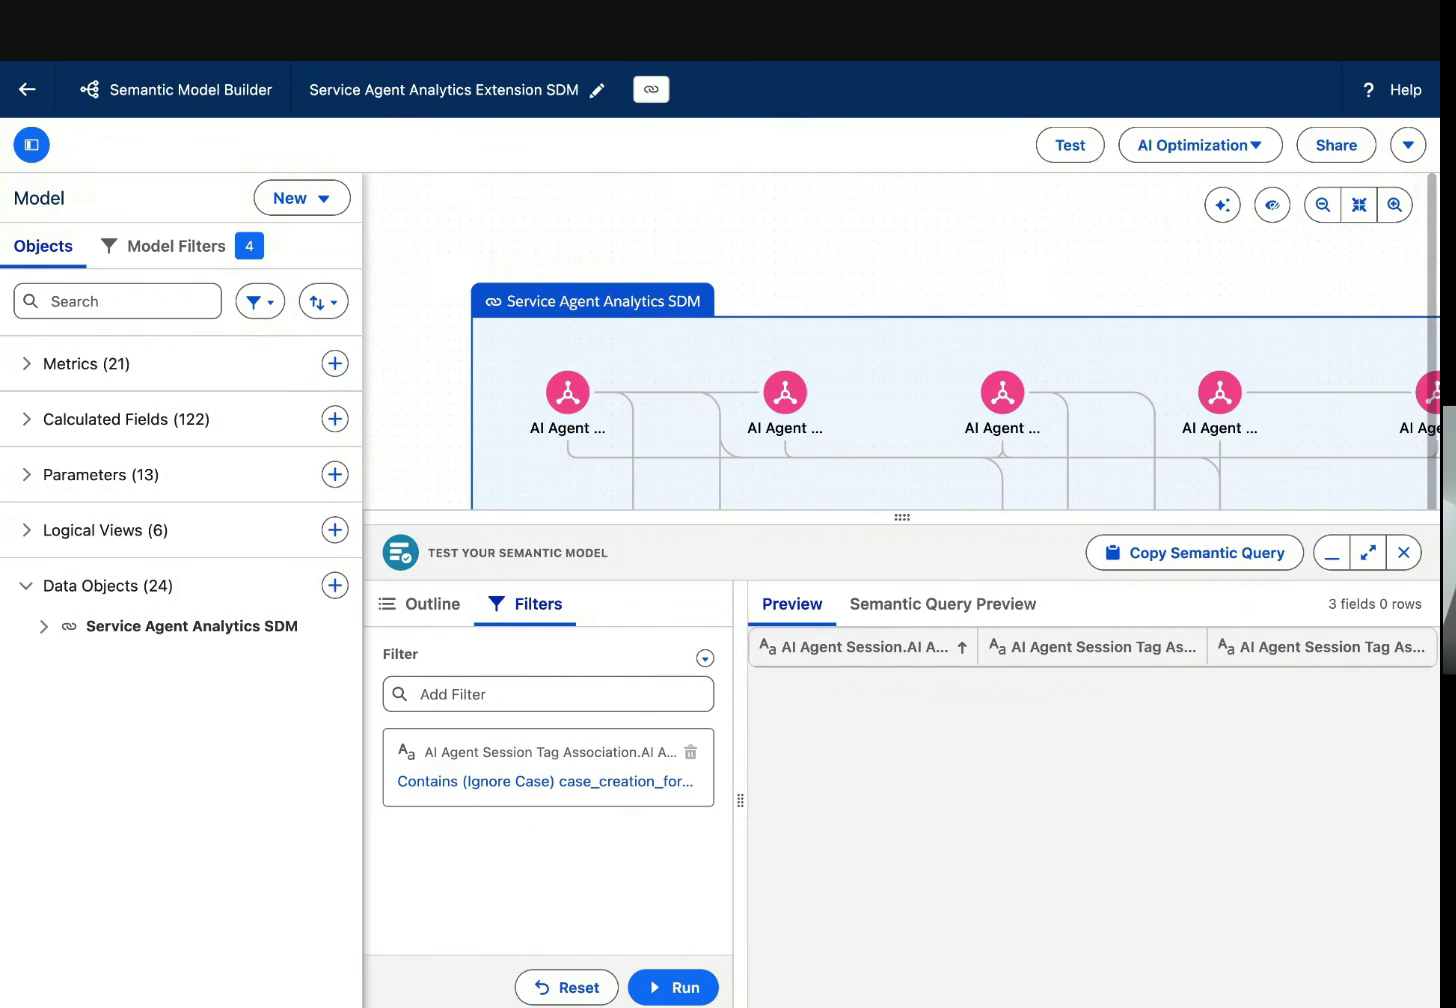Add a parameter with the plus icon

[x=335, y=474]
